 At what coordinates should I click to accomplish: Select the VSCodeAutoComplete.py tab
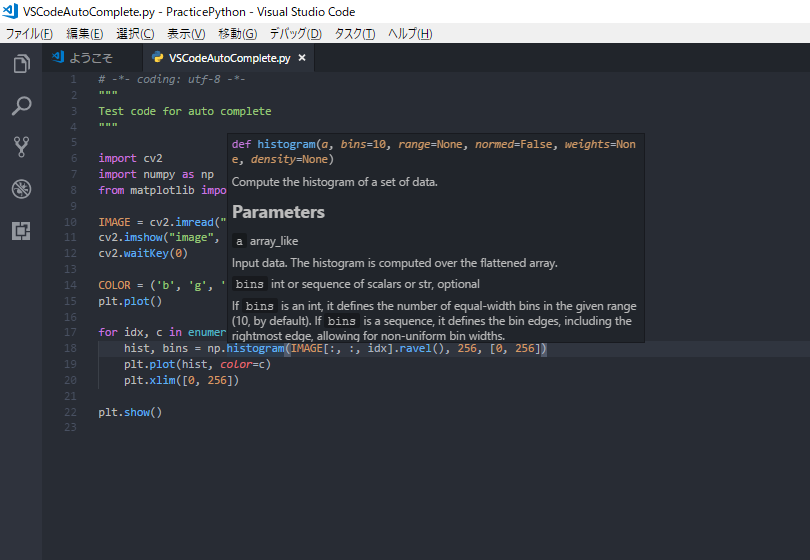229,58
